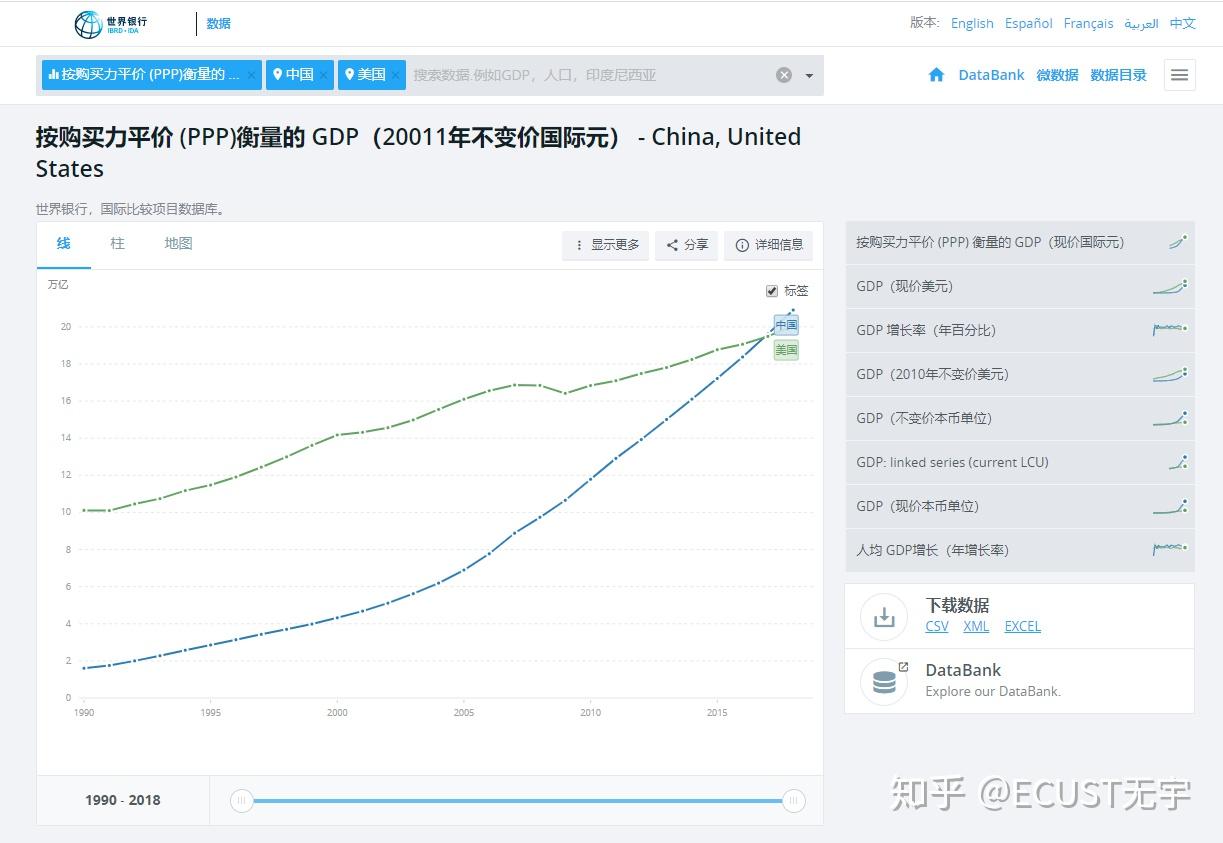Switch site language to English

click(x=971, y=22)
